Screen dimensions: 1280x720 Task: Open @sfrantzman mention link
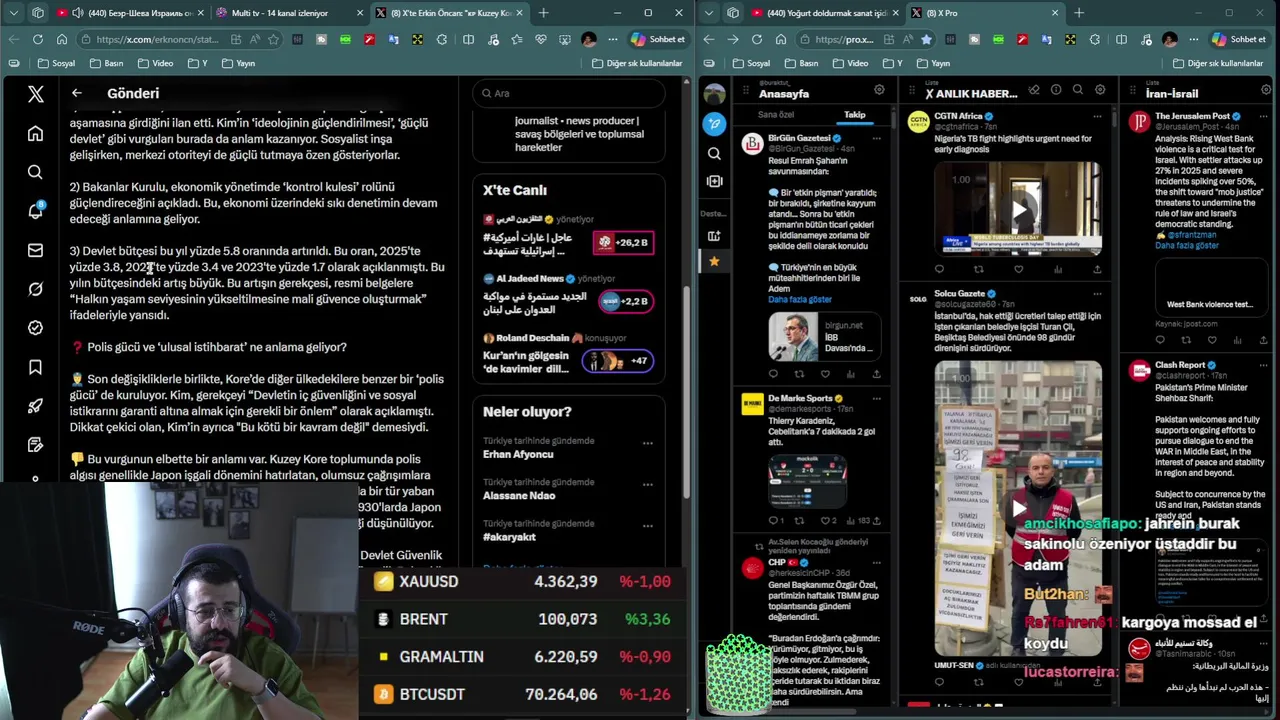pos(1193,235)
